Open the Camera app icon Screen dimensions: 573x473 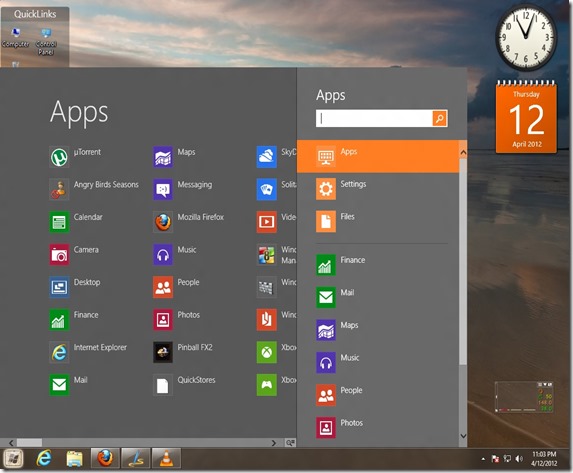[59, 255]
